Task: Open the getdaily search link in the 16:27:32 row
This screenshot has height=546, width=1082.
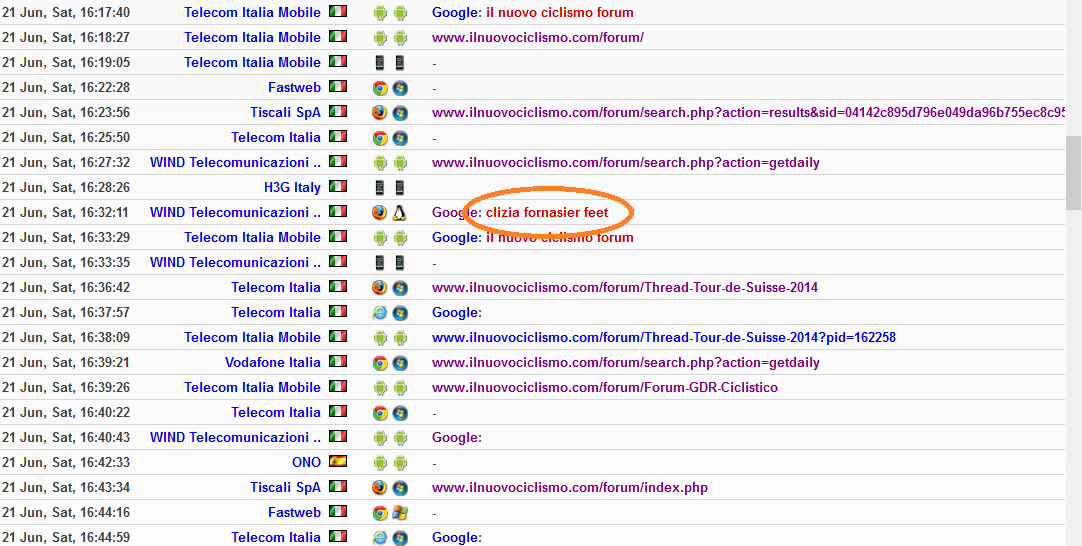Action: [x=626, y=163]
